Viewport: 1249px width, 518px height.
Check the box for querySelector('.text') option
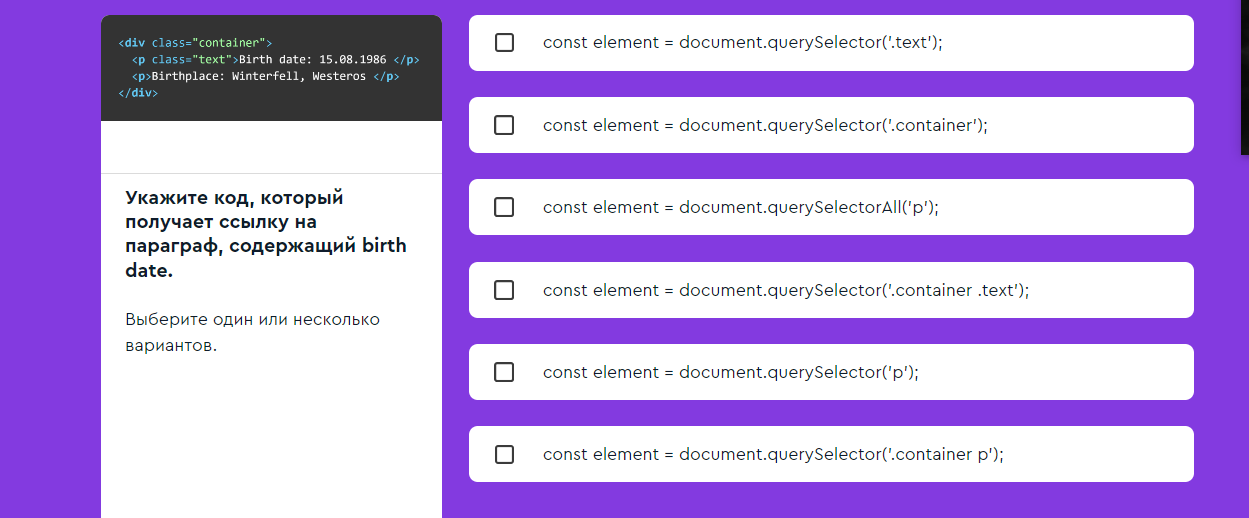pyautogui.click(x=505, y=43)
